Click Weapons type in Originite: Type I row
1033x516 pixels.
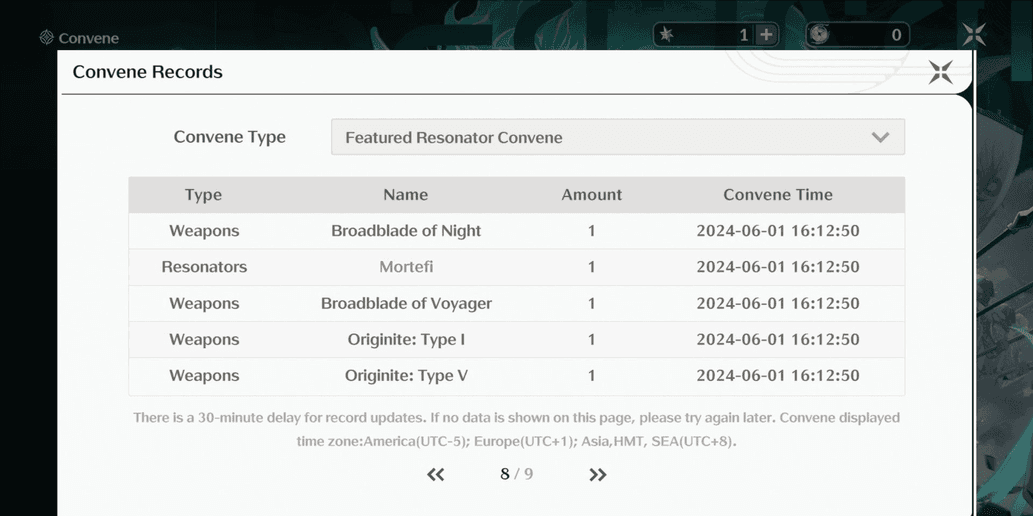[x=204, y=339]
